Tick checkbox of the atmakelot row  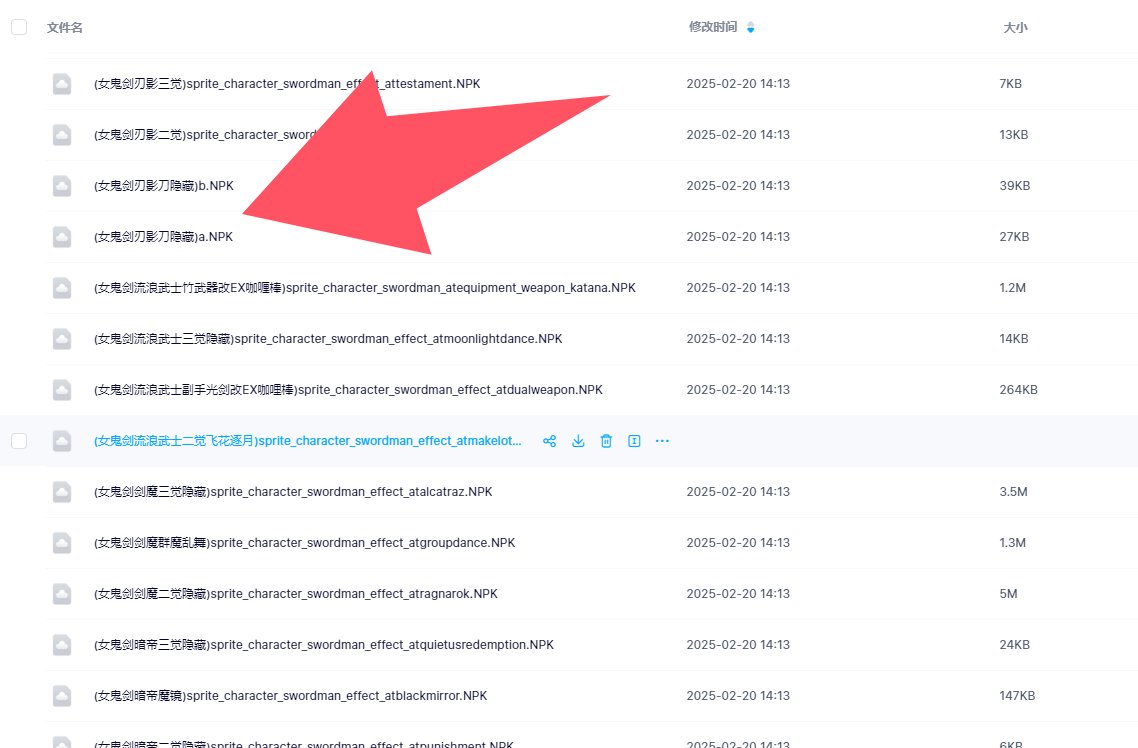coord(19,441)
